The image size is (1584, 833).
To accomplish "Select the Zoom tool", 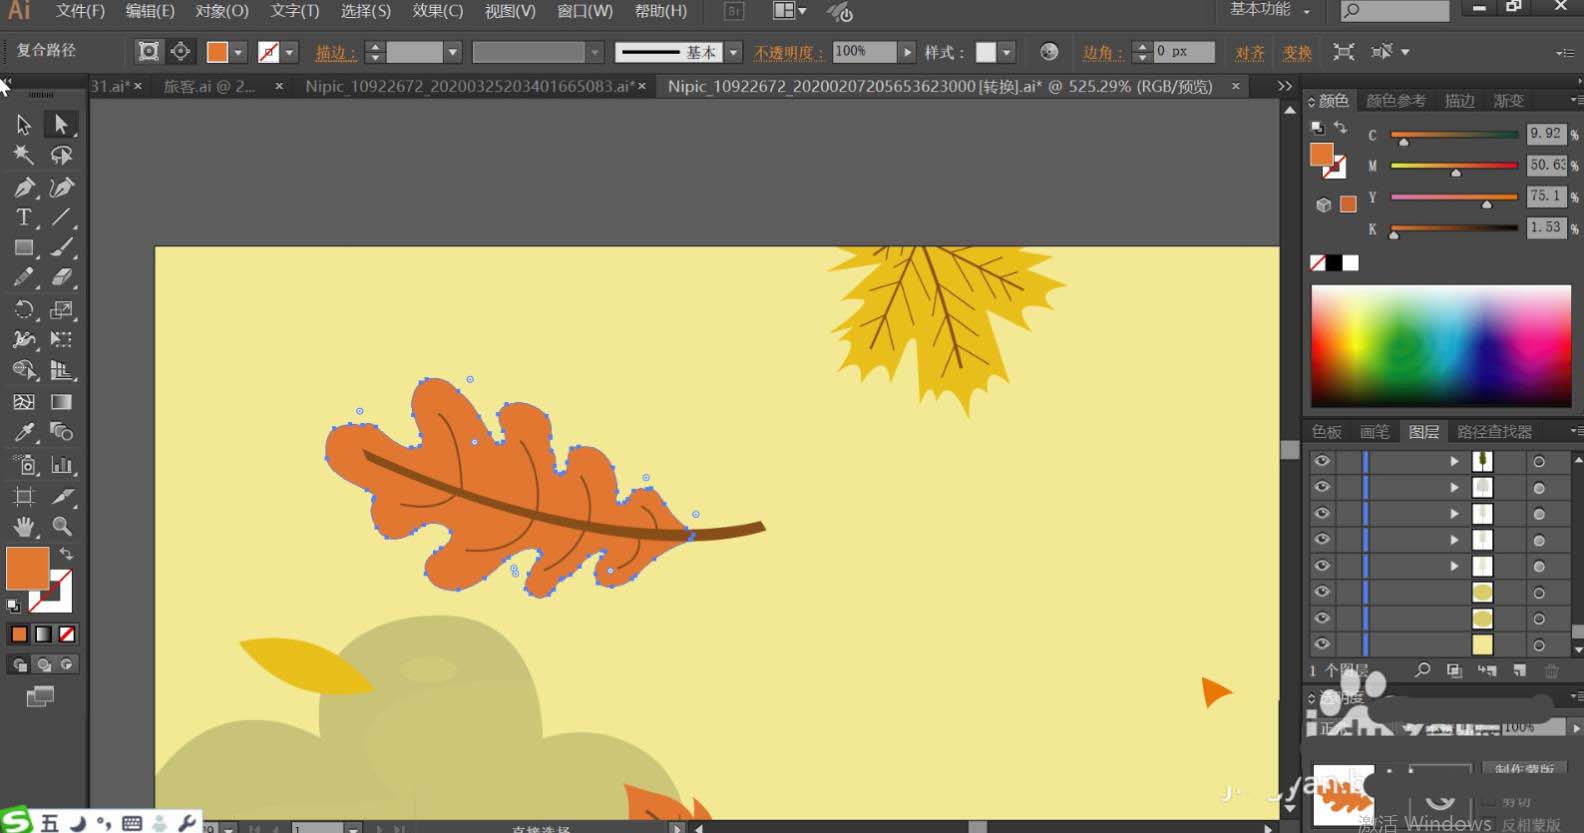I will pos(61,526).
